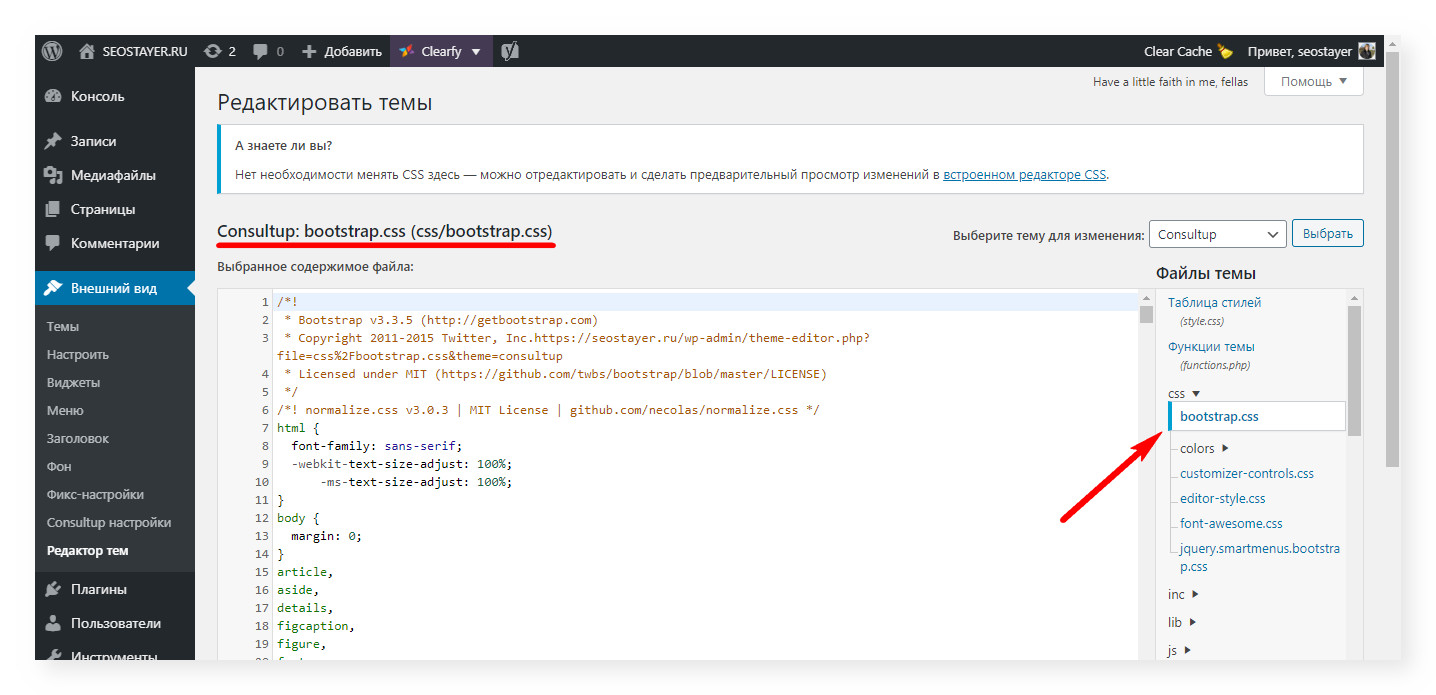The width and height of the screenshot is (1436, 695).
Task: Visit site SEOSTAYER.RU home icon
Action: pyautogui.click(x=87, y=51)
